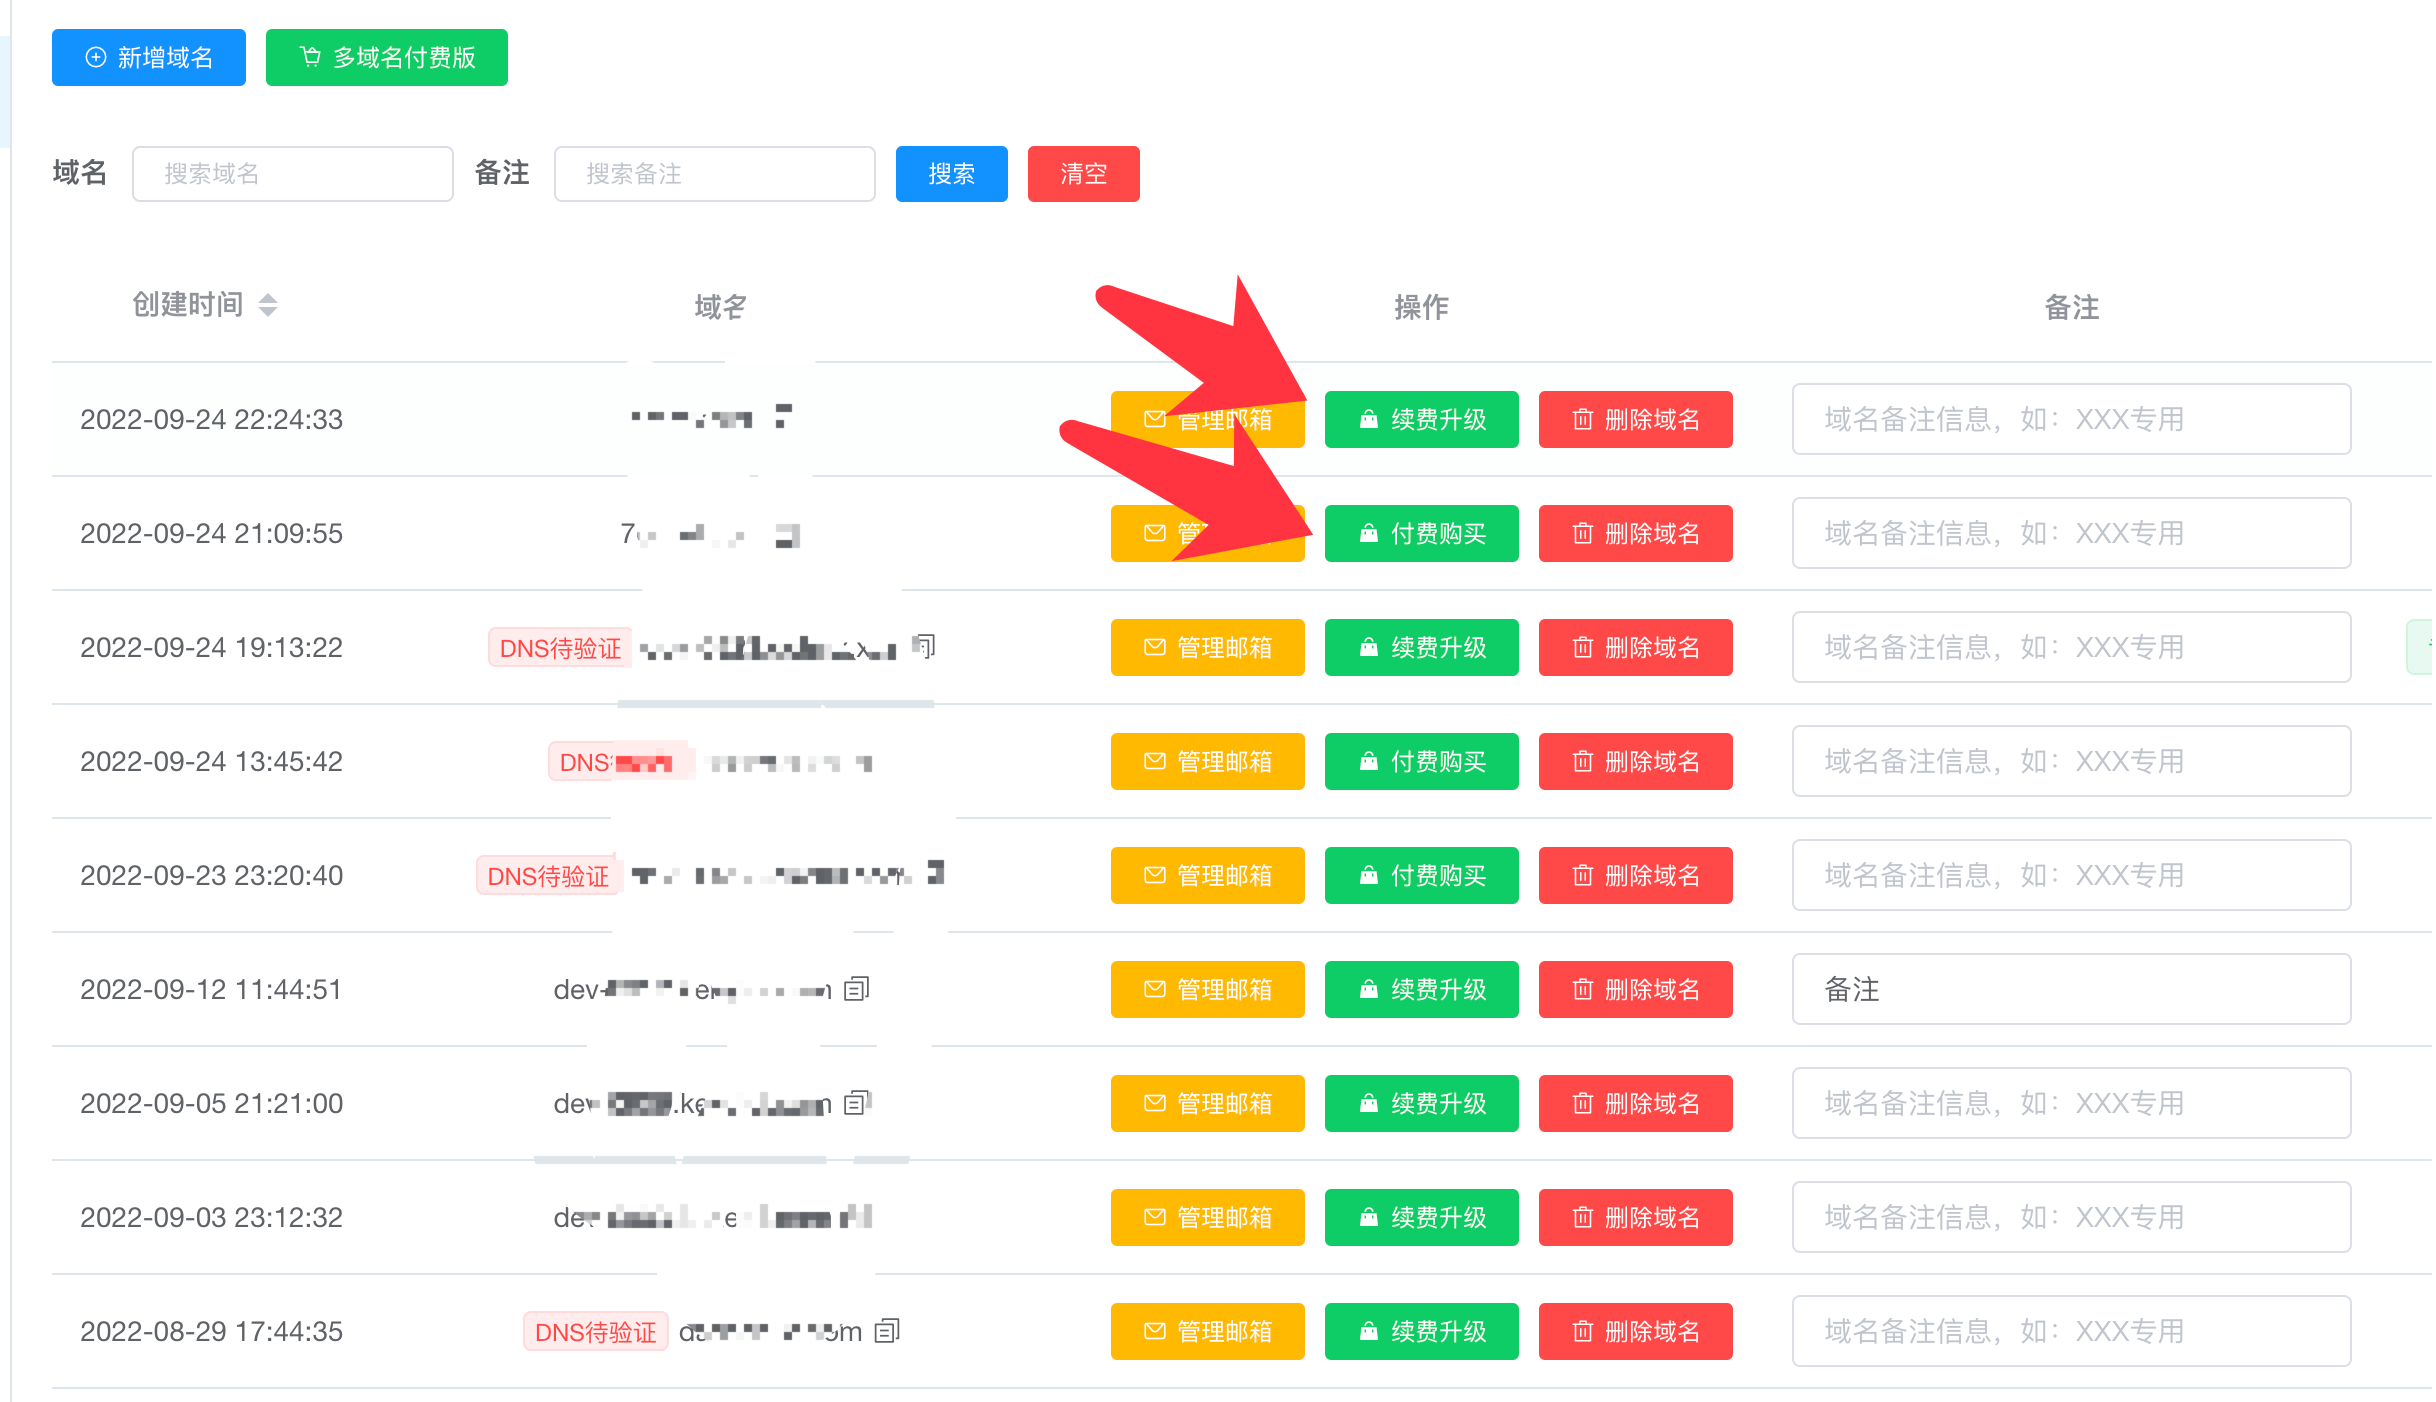This screenshot has height=1402, width=2436.
Task: Copy the domain in the 2022-09-12 11:44:51 row
Action: click(857, 989)
